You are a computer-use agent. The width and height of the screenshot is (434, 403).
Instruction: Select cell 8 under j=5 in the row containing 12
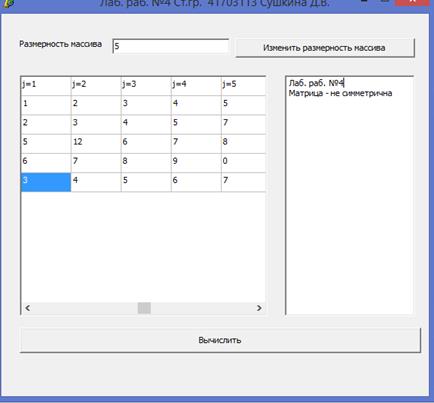coord(243,144)
